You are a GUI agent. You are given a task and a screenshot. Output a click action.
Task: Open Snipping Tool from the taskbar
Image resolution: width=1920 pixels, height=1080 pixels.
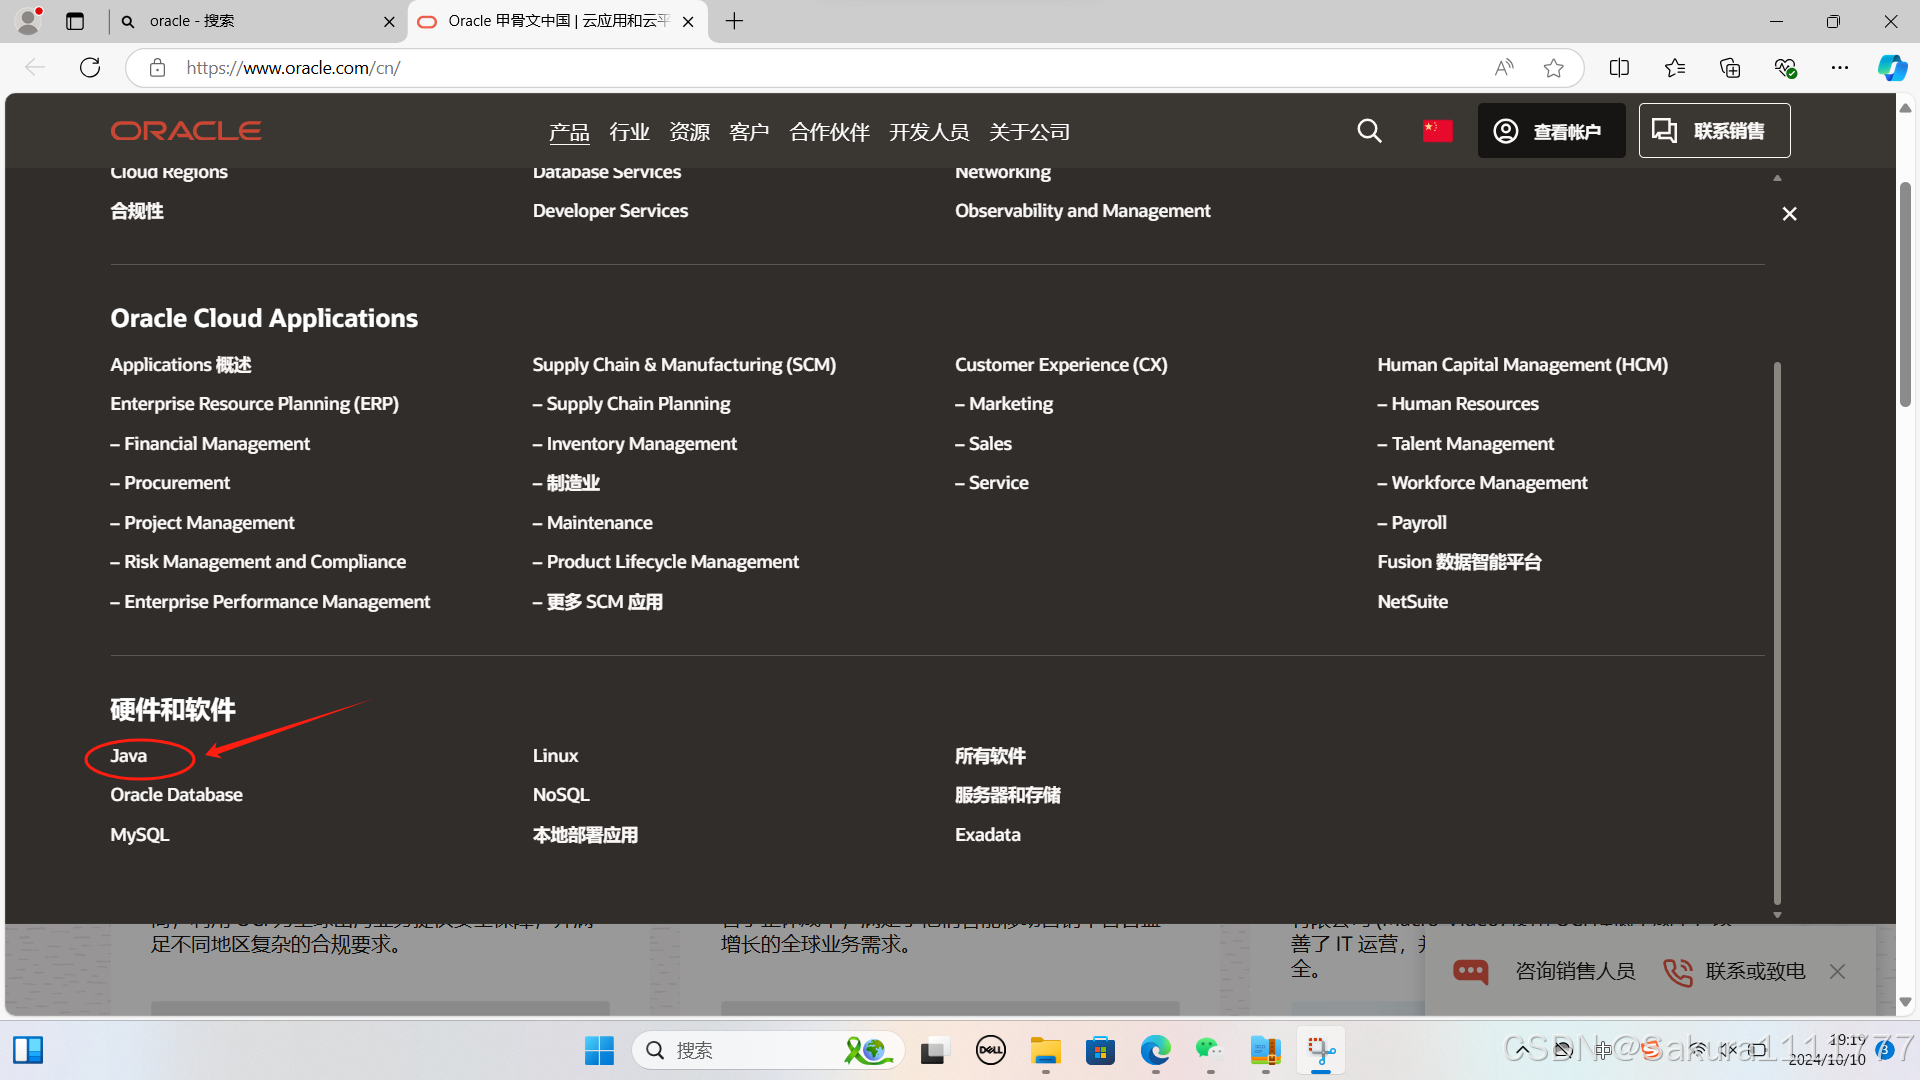(x=1321, y=1050)
